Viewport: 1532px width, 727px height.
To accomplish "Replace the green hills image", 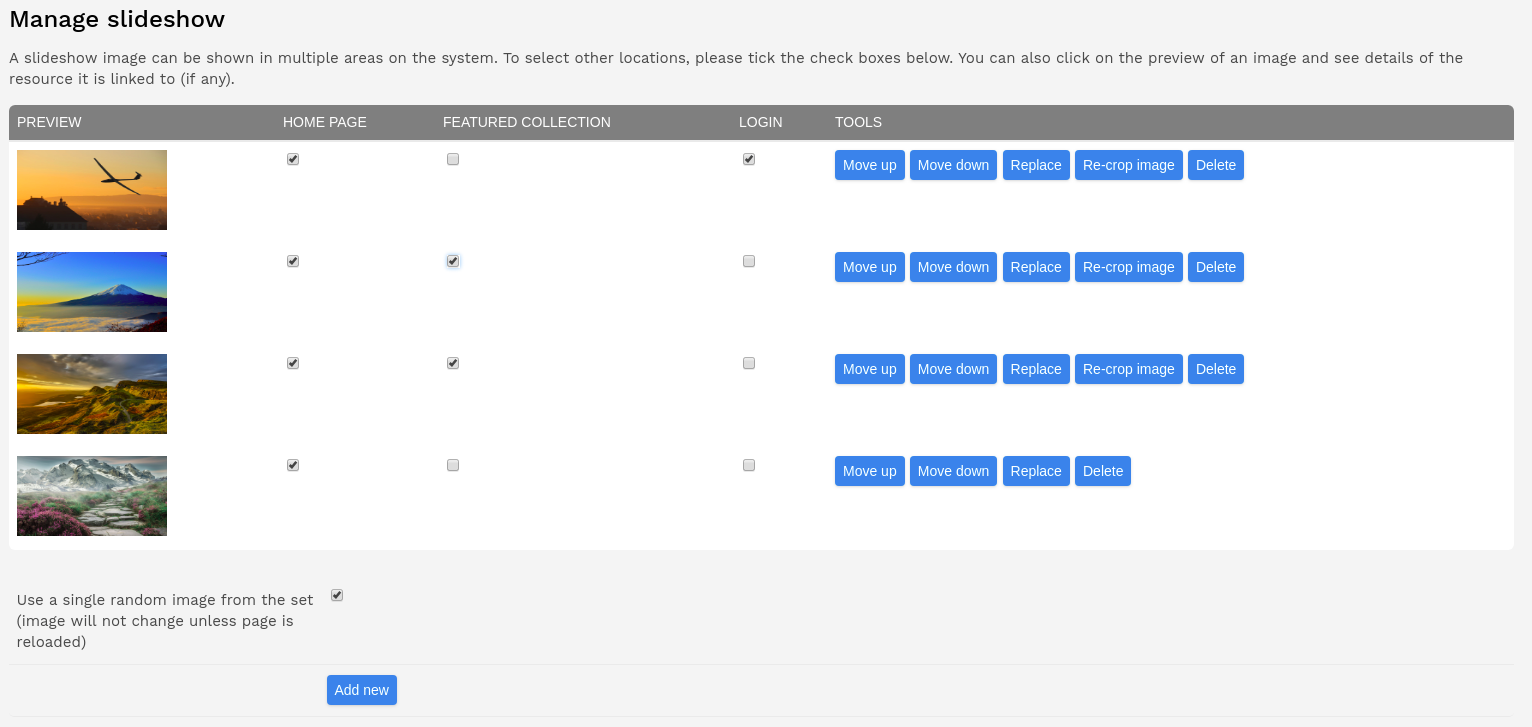I will click(1036, 369).
